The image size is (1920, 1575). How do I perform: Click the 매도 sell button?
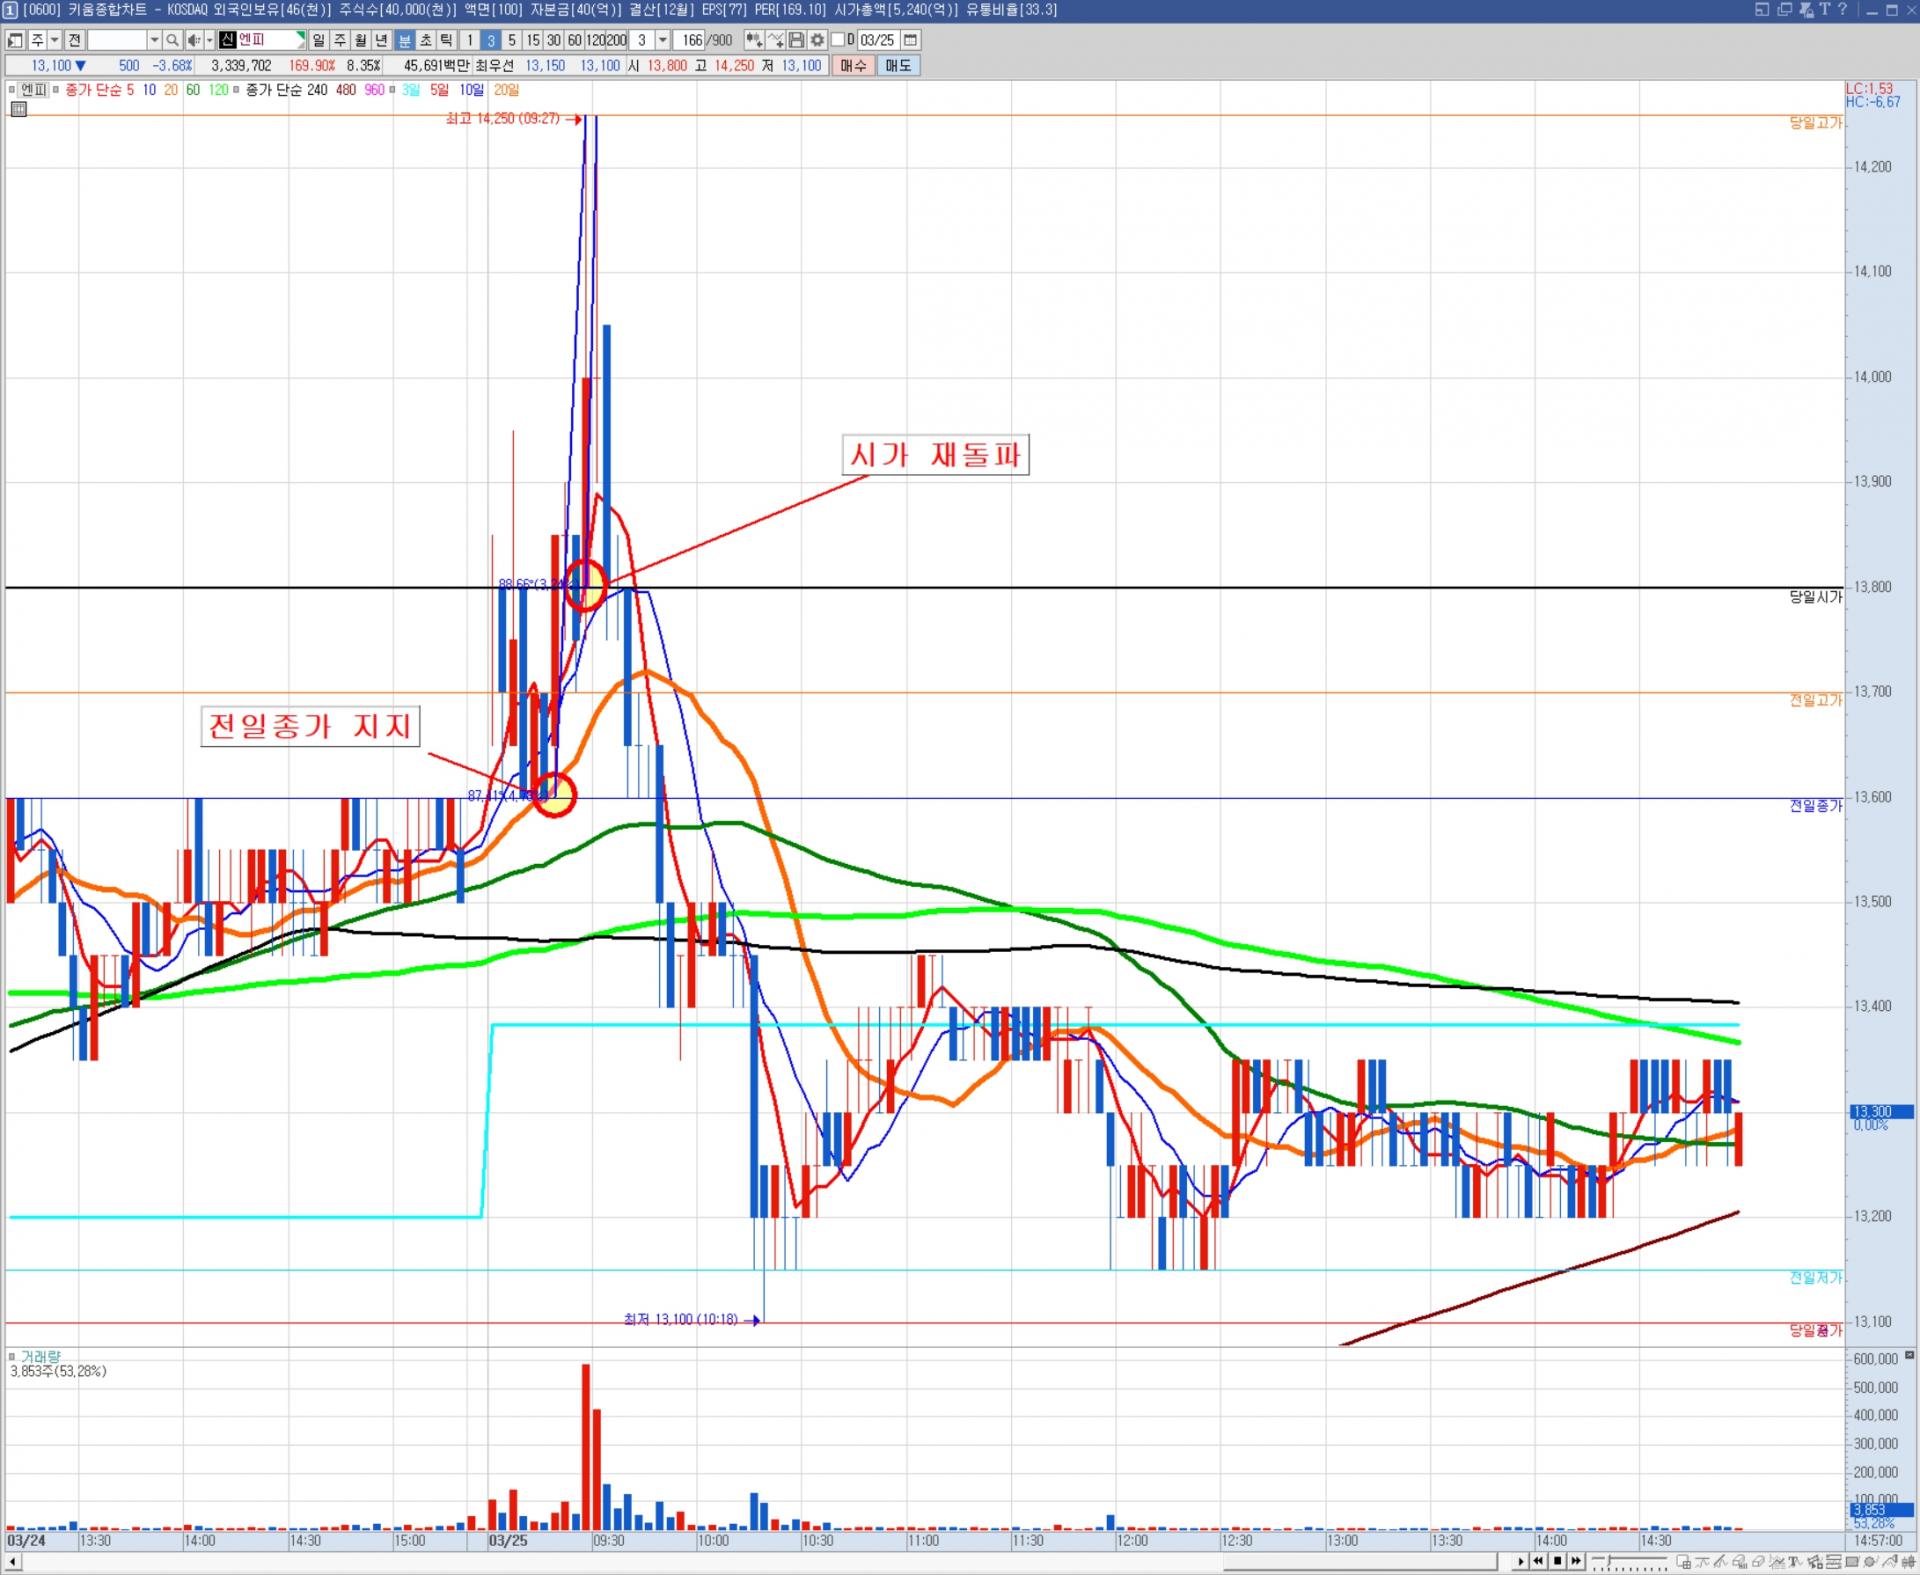point(898,65)
